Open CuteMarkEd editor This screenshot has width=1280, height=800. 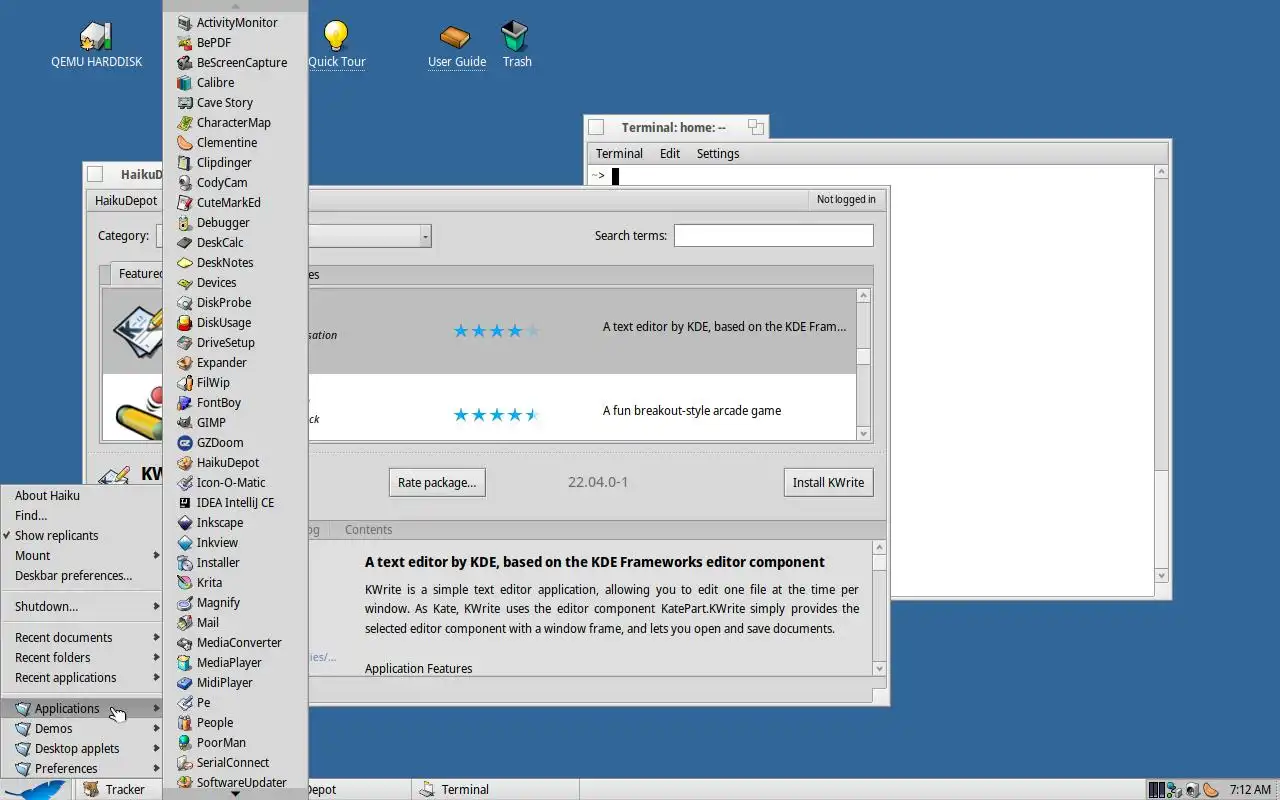pyautogui.click(x=235, y=202)
